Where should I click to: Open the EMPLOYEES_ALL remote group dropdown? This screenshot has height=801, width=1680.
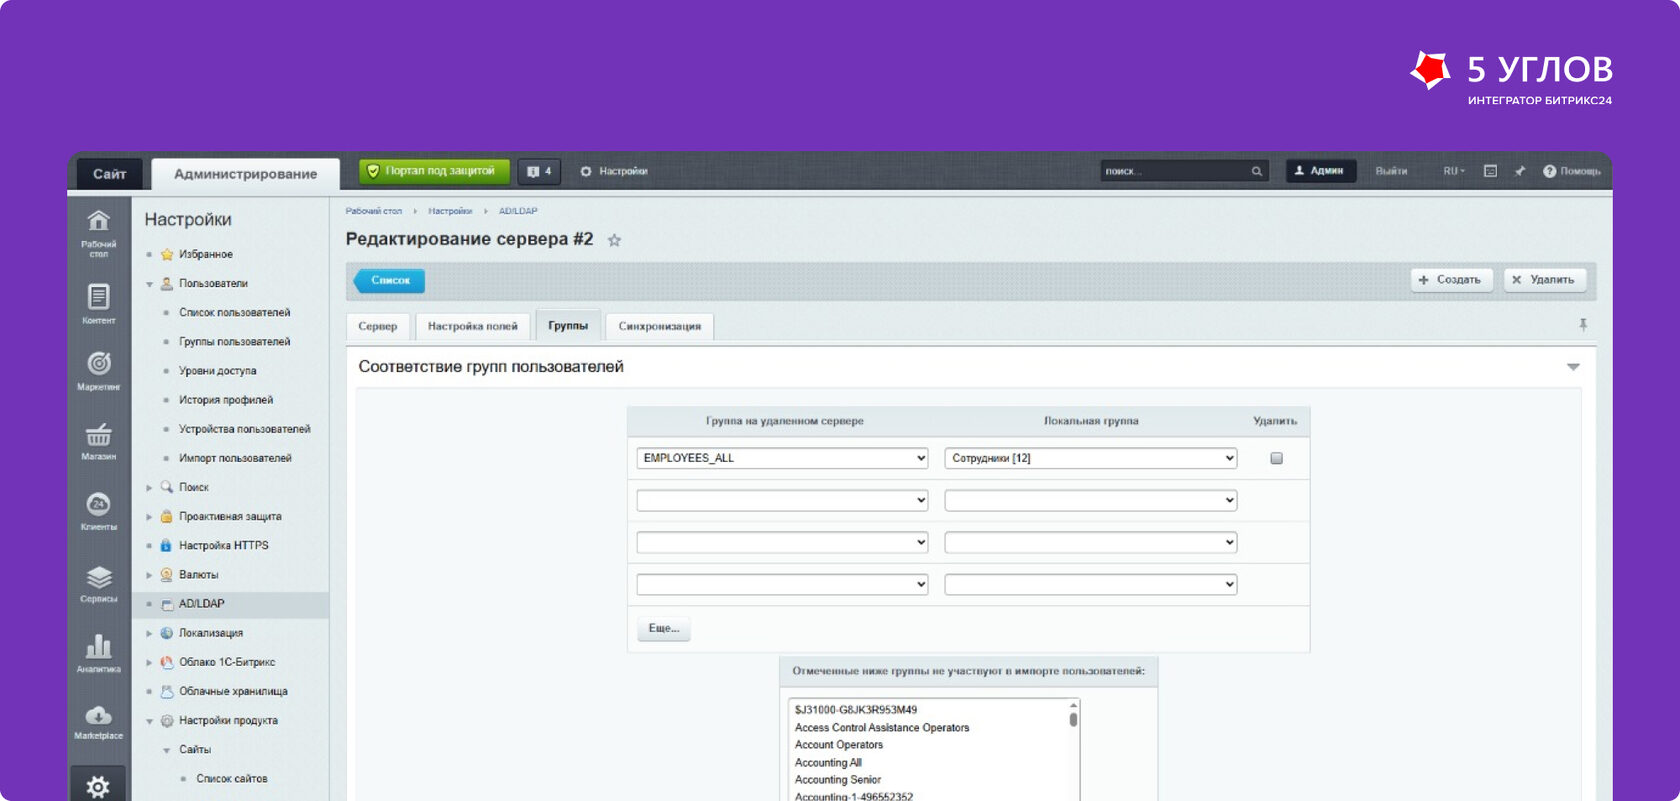[x=782, y=458]
